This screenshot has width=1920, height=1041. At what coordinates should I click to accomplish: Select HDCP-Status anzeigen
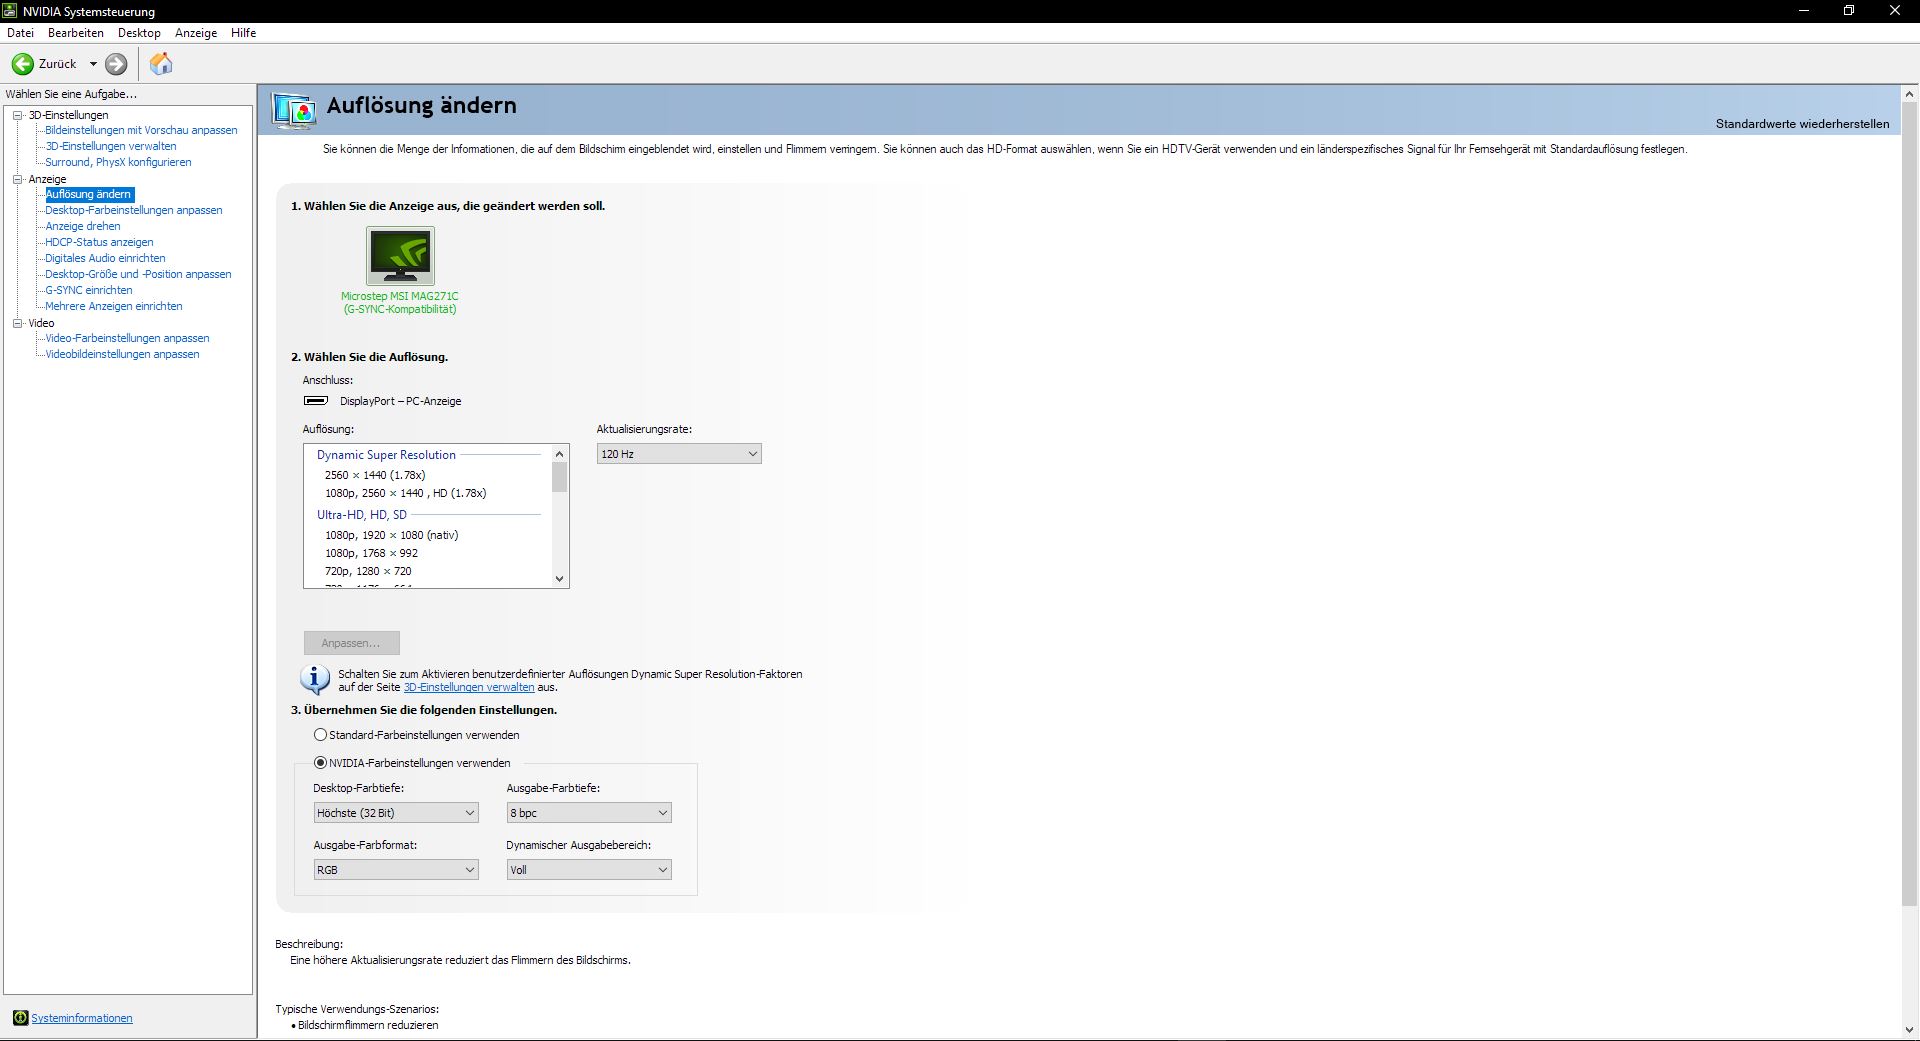[x=99, y=242]
